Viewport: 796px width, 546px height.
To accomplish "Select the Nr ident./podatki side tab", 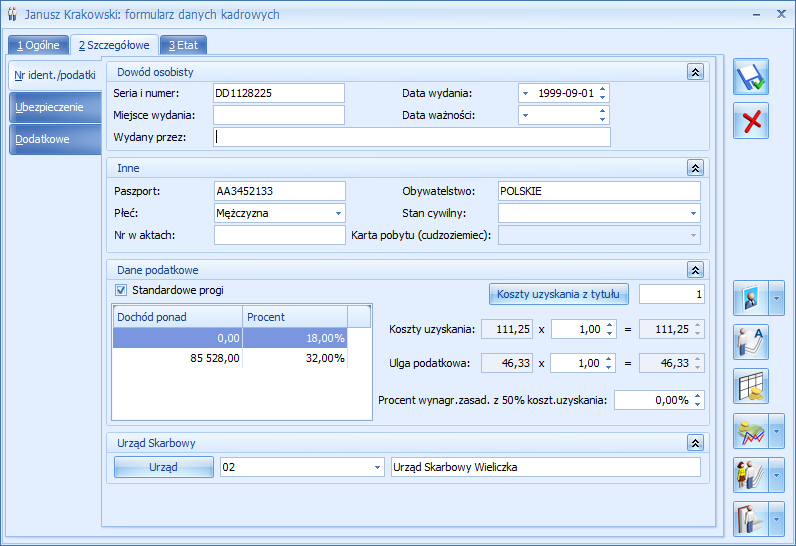I will [55, 75].
